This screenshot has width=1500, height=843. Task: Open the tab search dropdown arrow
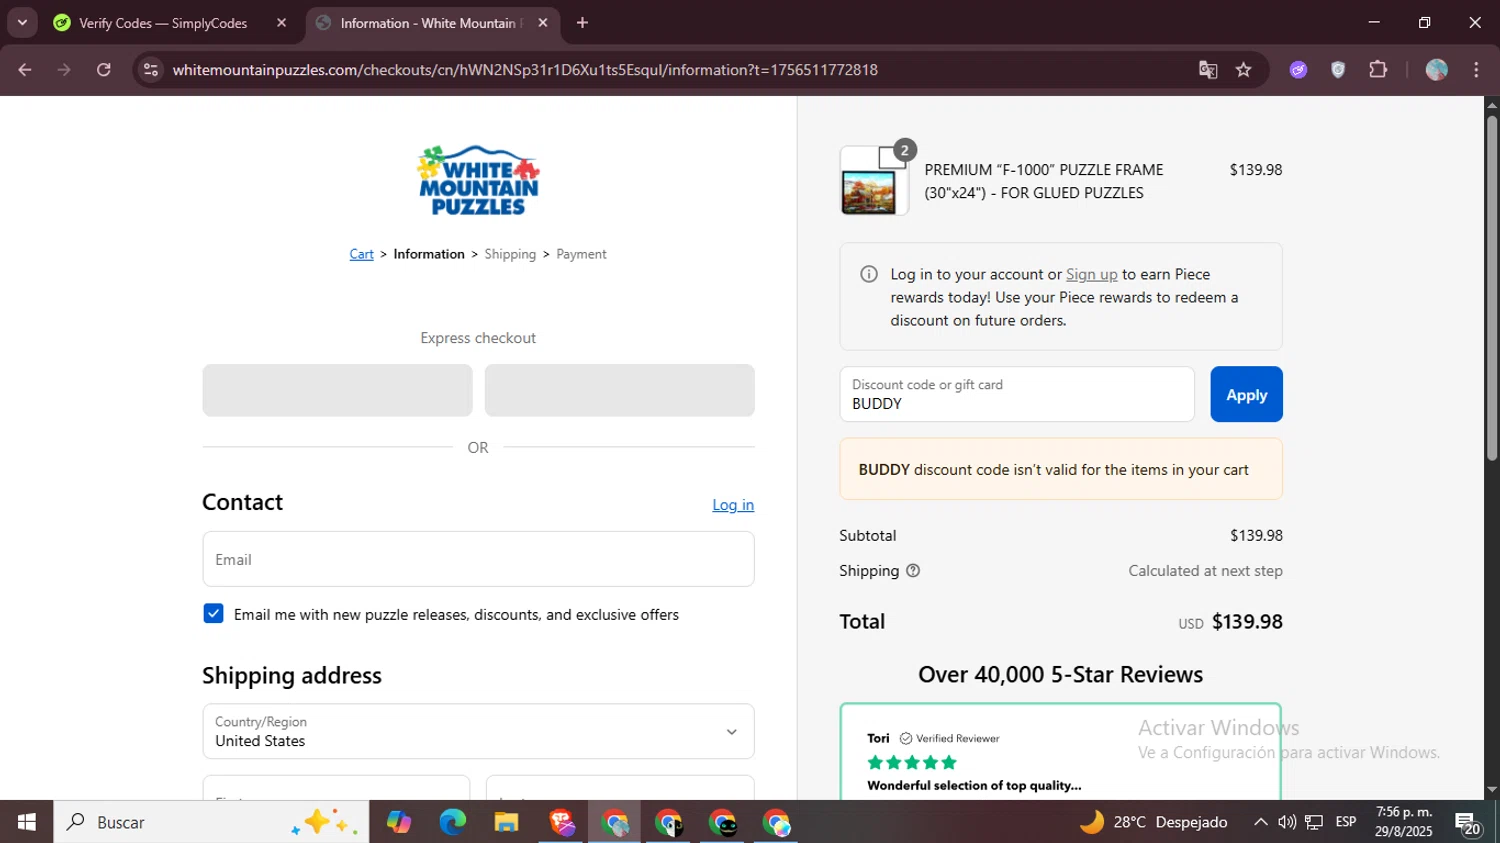pyautogui.click(x=22, y=22)
